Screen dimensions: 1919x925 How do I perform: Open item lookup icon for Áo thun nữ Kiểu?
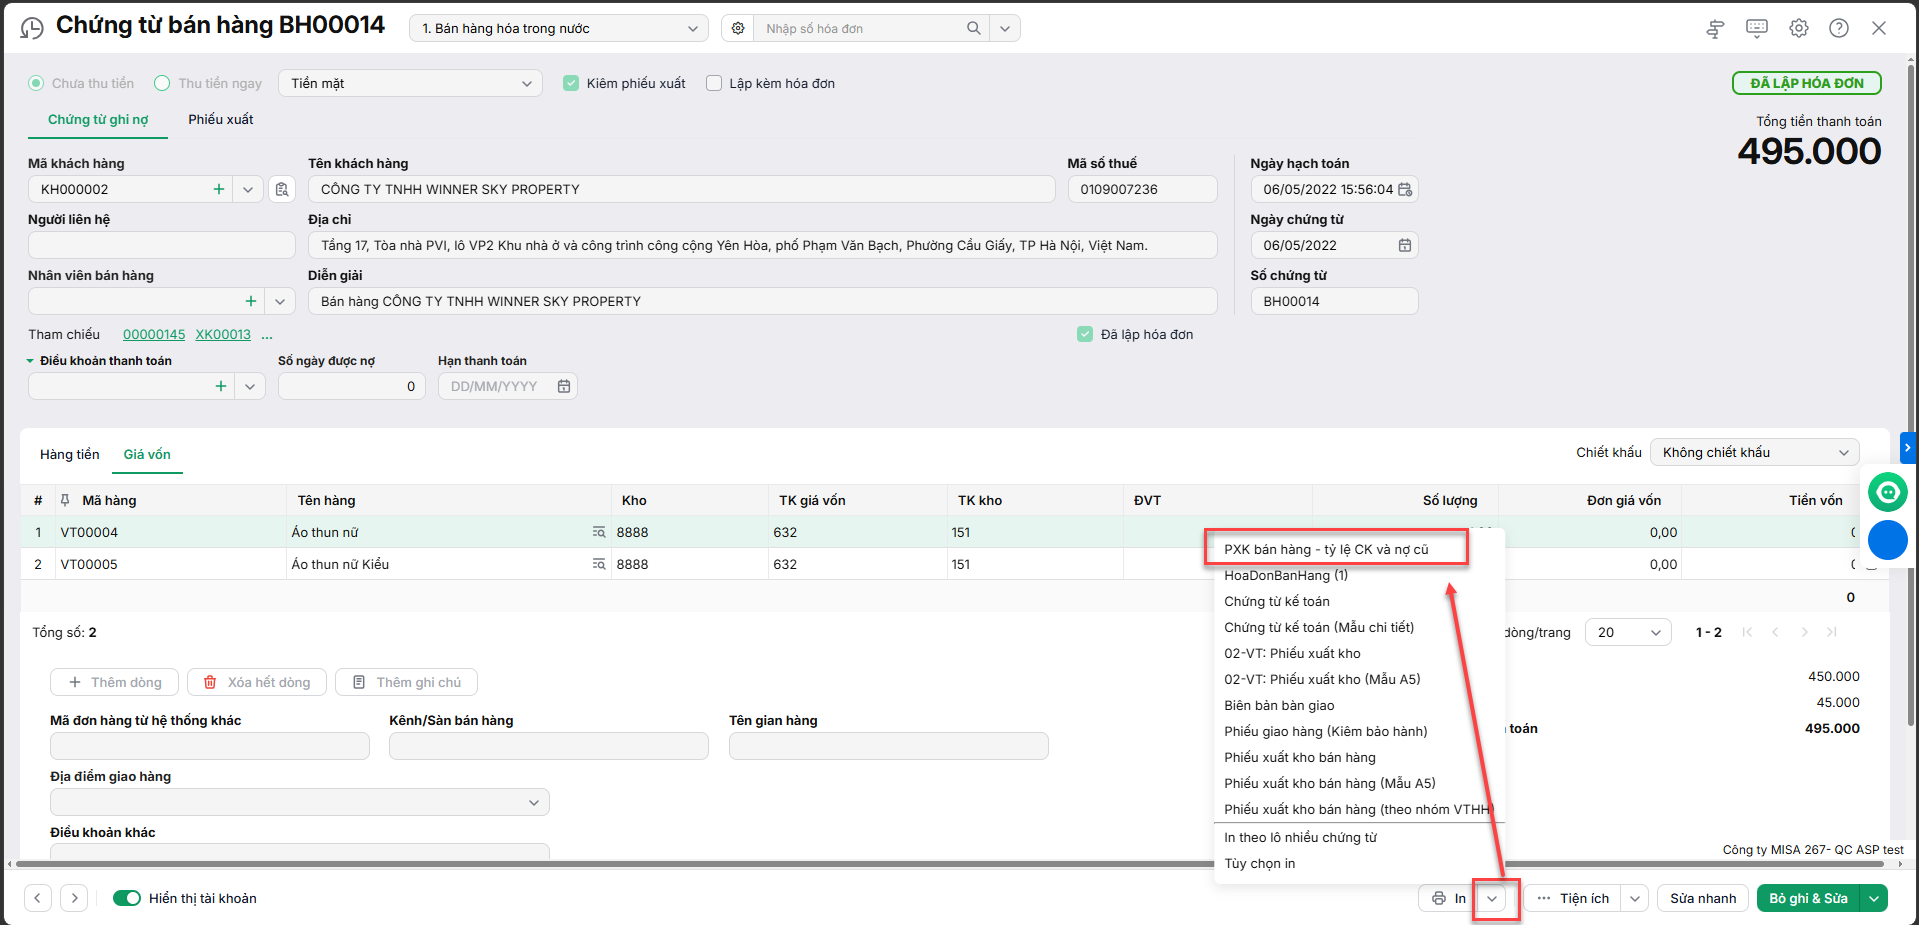point(599,564)
